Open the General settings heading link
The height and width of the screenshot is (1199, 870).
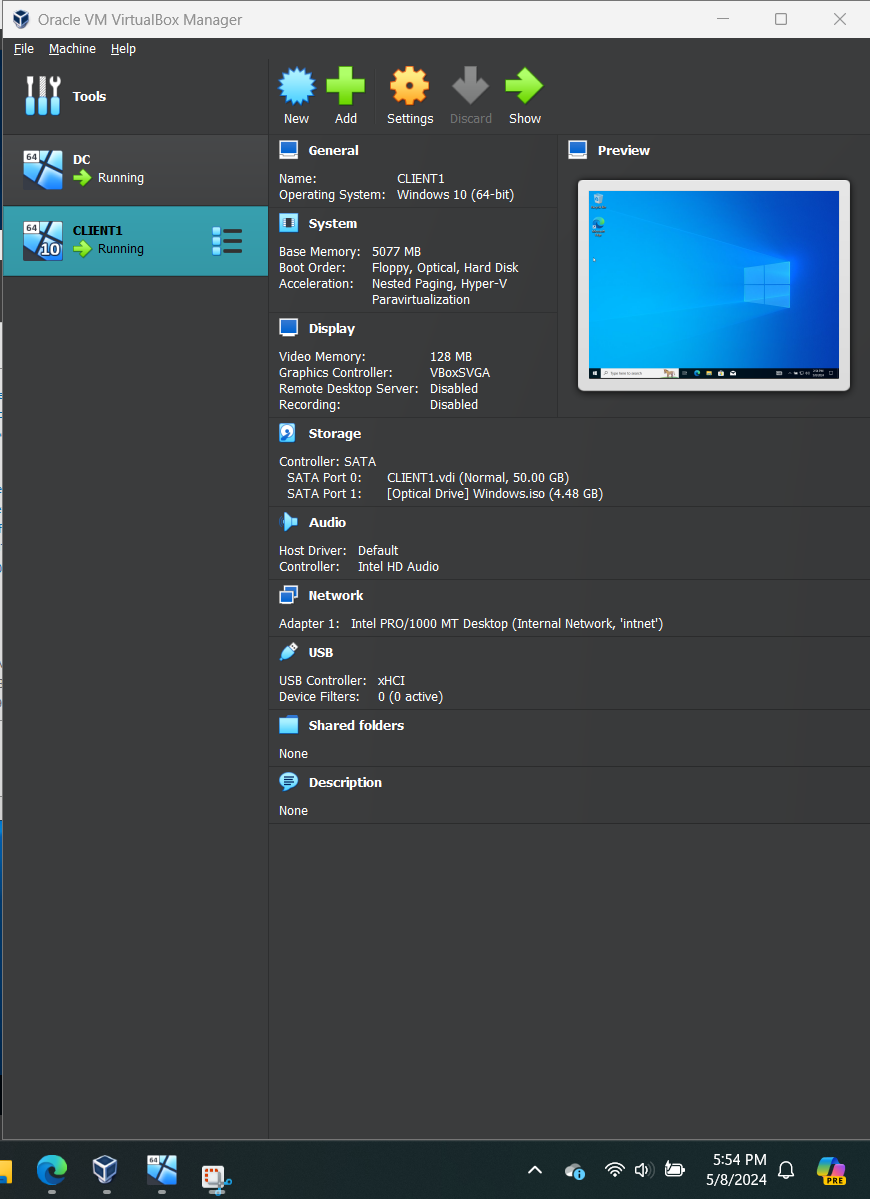pyautogui.click(x=333, y=151)
